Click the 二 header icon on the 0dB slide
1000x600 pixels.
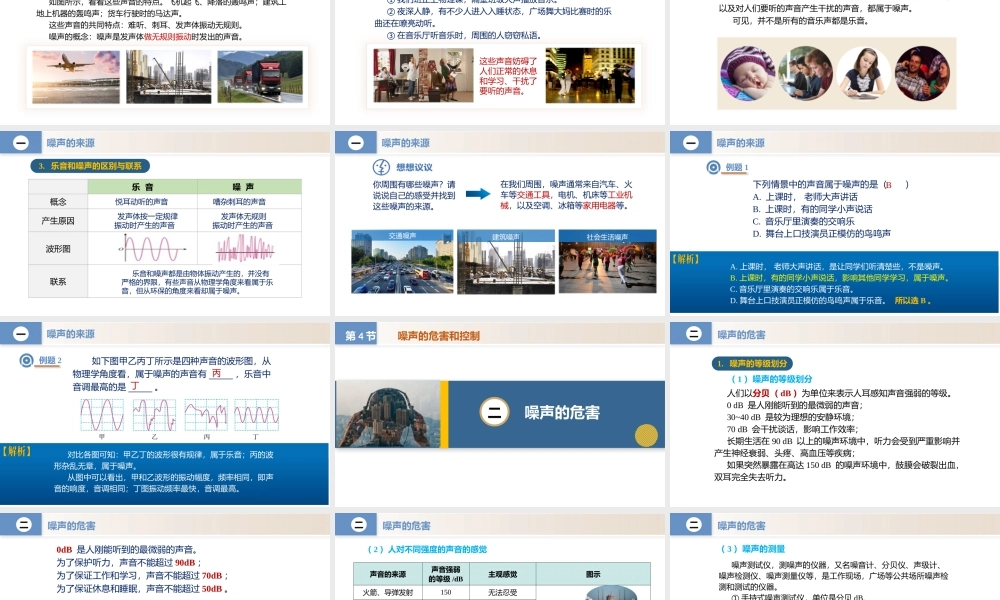(24, 525)
